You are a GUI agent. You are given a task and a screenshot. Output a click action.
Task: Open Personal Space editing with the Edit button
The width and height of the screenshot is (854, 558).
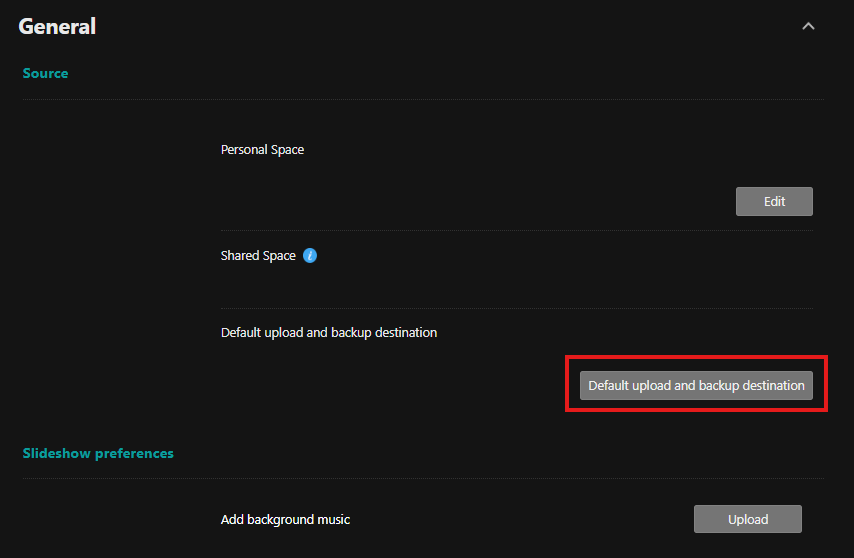click(x=774, y=201)
